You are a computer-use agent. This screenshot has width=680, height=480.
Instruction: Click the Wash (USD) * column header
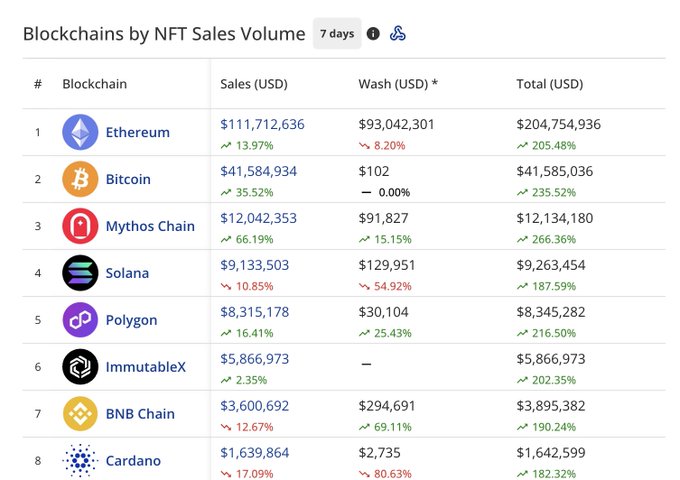pyautogui.click(x=398, y=84)
